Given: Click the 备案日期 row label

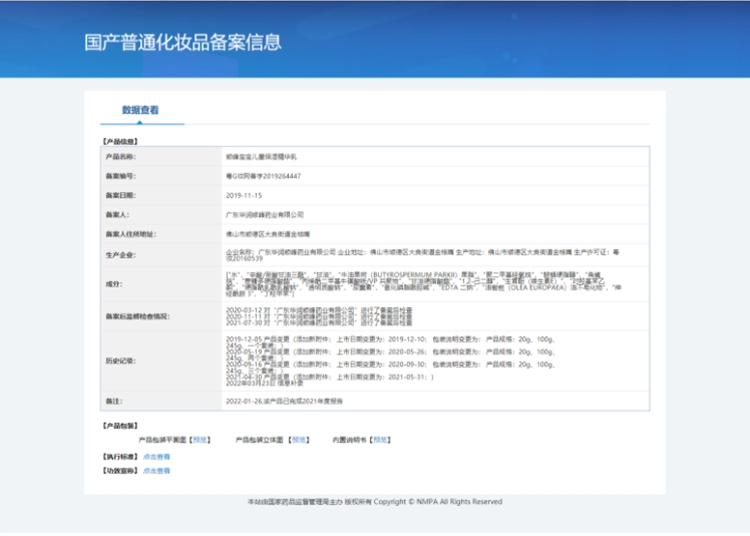Looking at the screenshot, I should (121, 195).
